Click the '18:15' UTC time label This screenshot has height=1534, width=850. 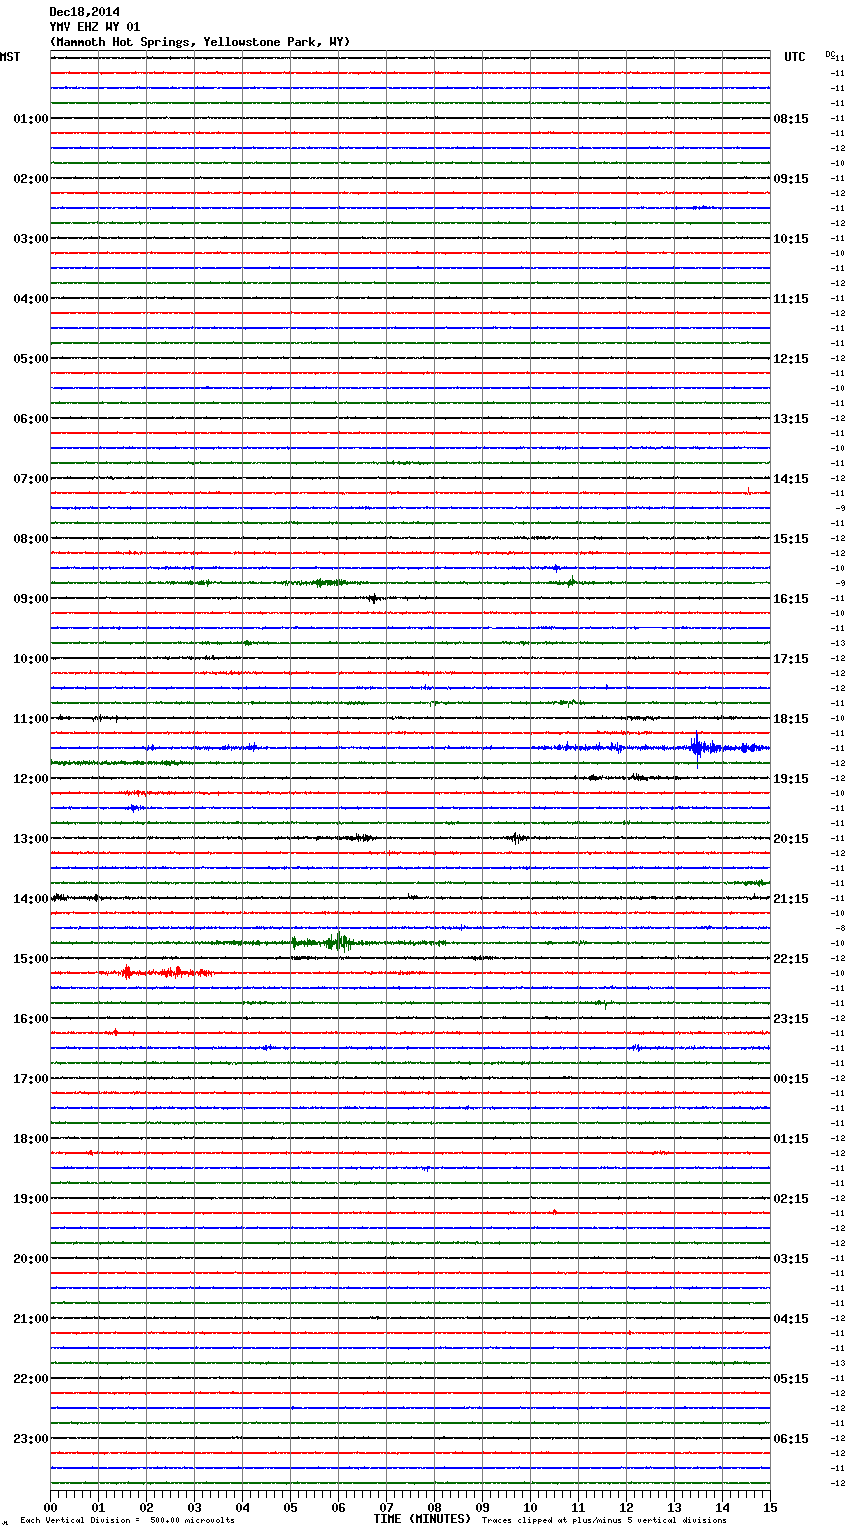click(791, 719)
